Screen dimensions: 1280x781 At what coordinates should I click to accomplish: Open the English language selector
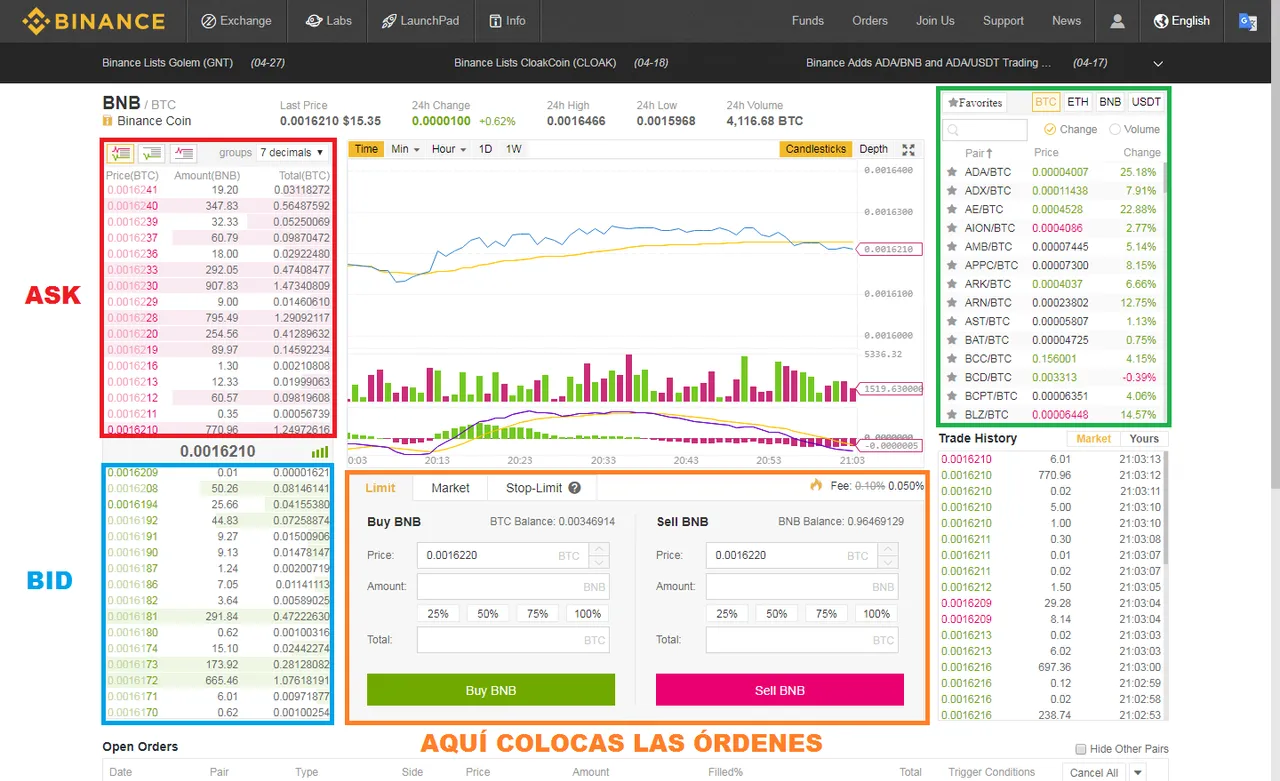click(1182, 20)
